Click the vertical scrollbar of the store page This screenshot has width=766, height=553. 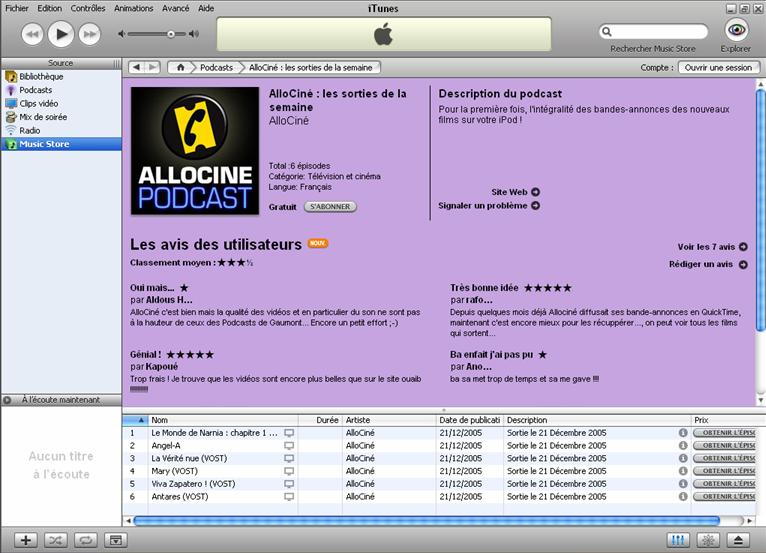pos(761,210)
